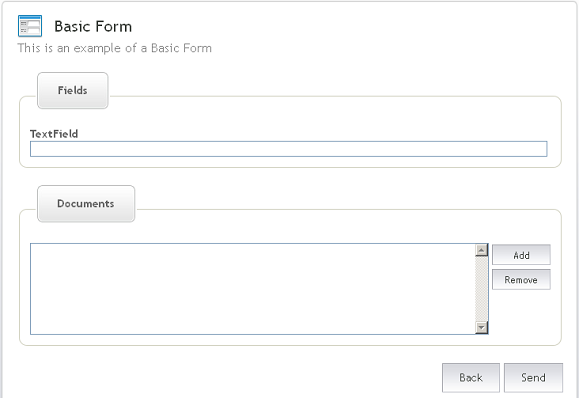Click the top row of documents list
Screen dimensions: 579x398
point(253,249)
